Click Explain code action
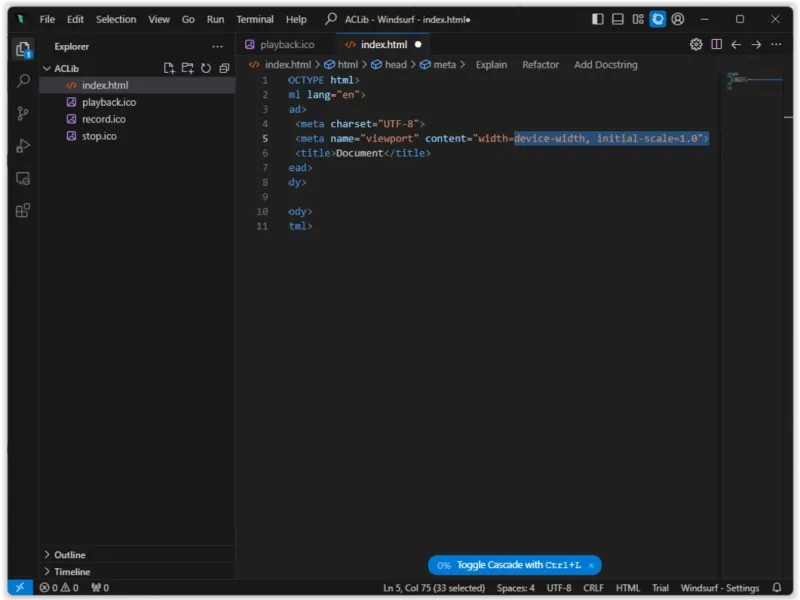 (491, 65)
